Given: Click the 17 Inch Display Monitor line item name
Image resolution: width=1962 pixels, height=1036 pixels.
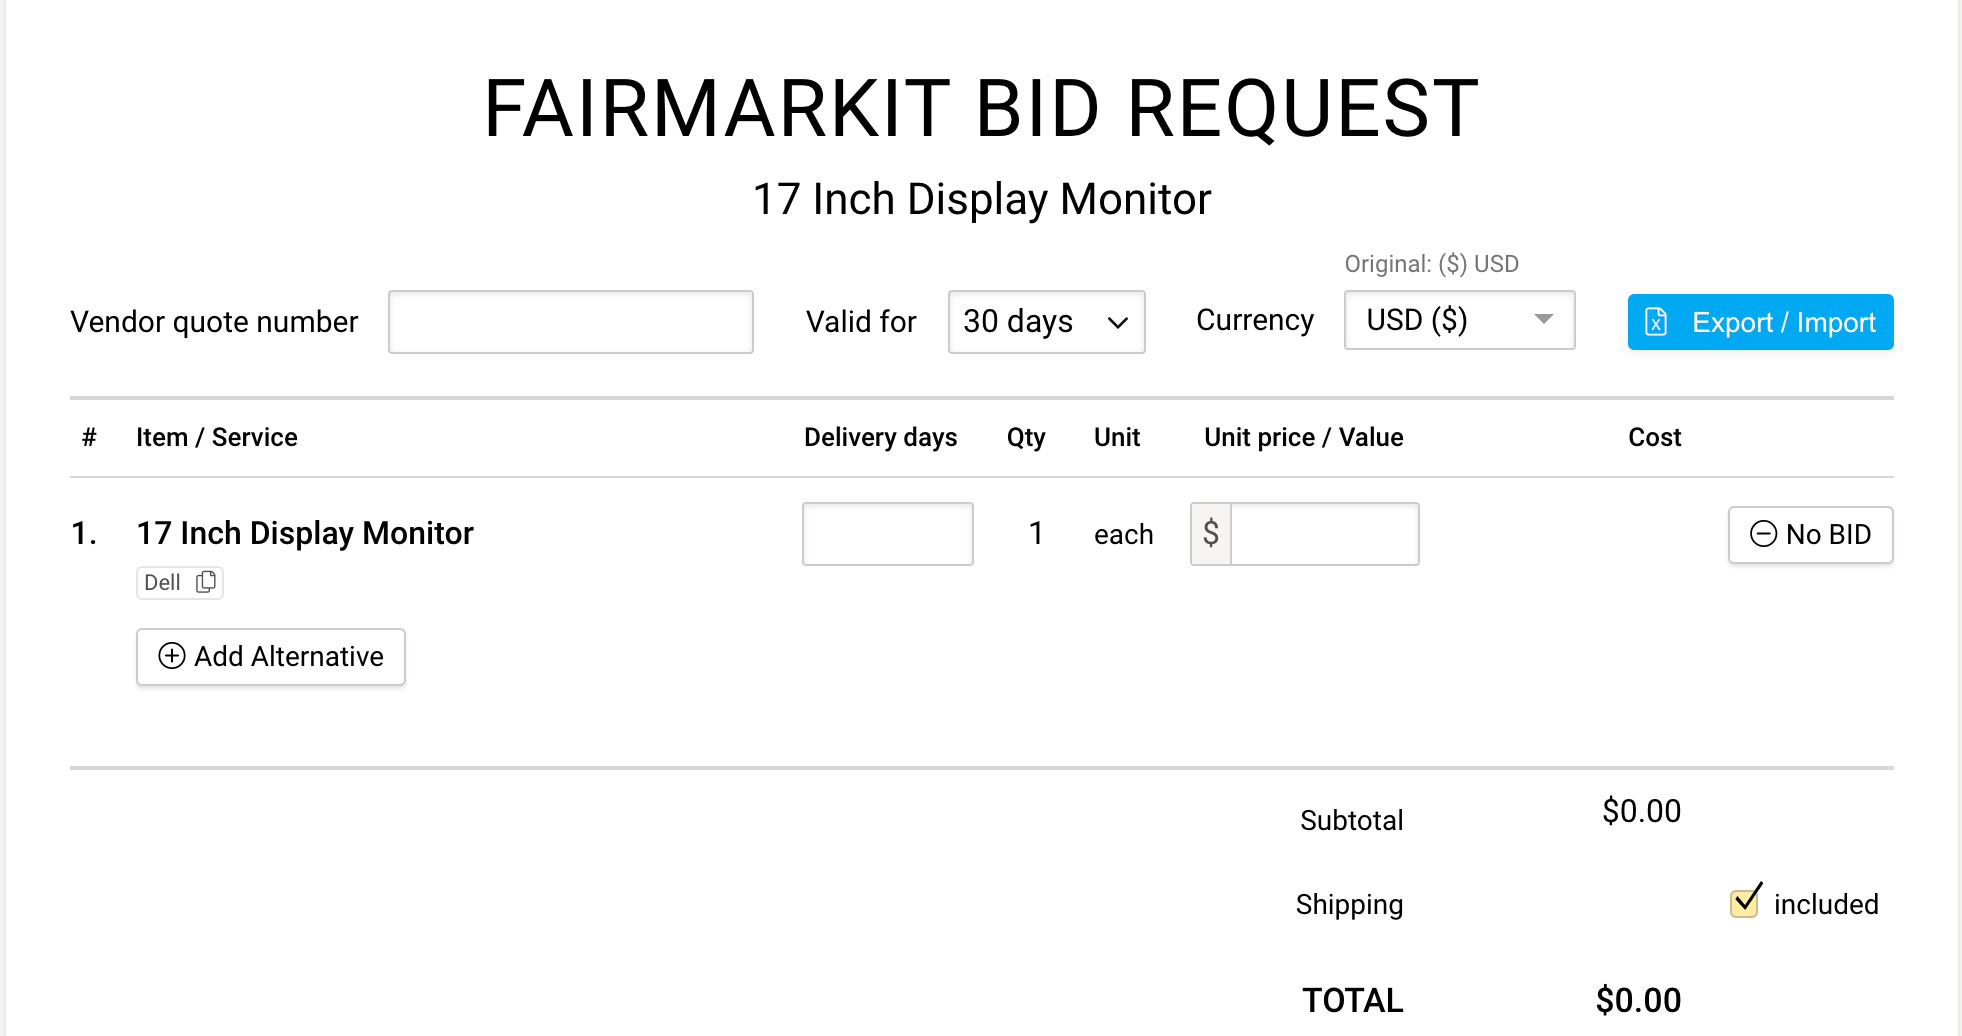Looking at the screenshot, I should coord(305,533).
